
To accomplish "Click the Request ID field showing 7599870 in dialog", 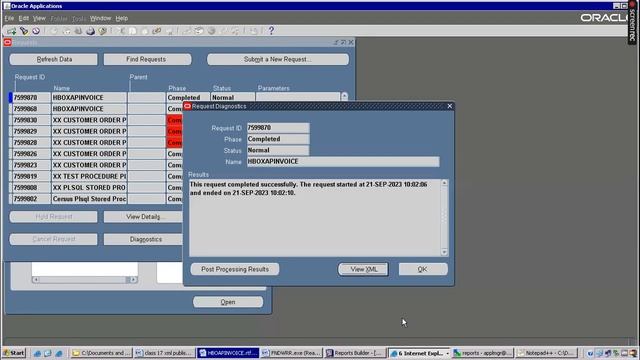I will [278, 128].
